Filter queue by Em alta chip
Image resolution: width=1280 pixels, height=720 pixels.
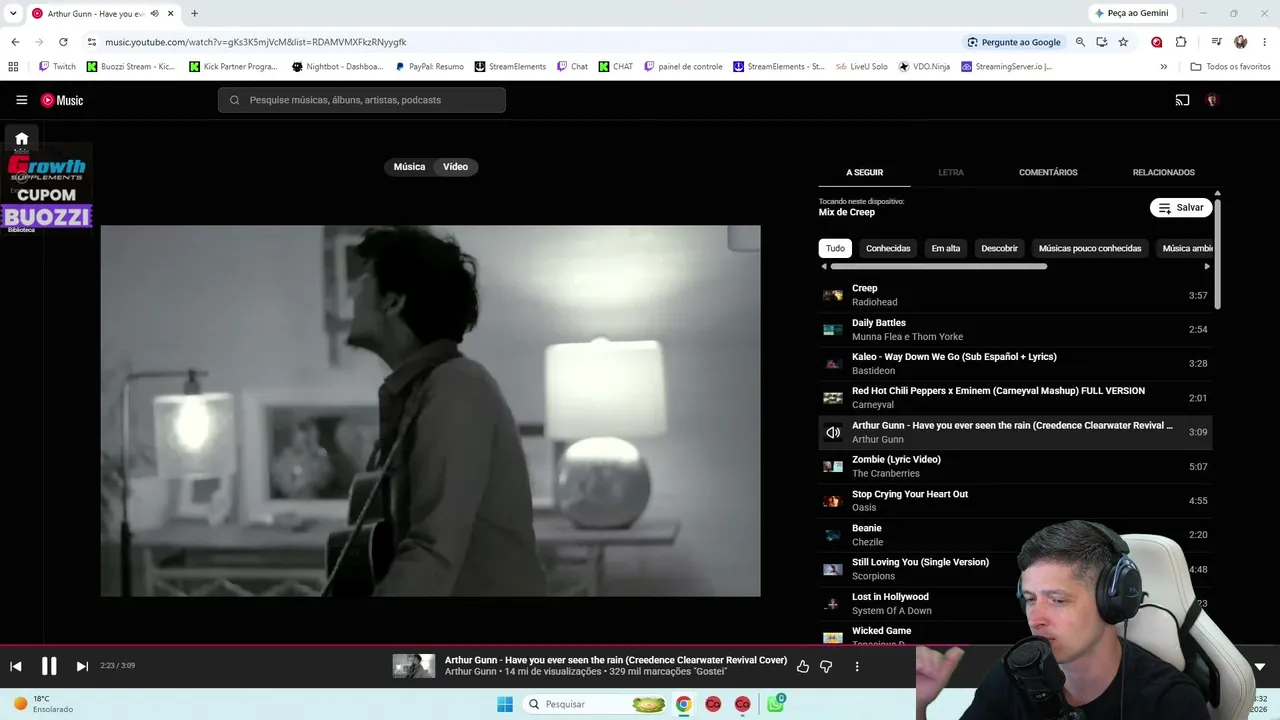pos(946,248)
